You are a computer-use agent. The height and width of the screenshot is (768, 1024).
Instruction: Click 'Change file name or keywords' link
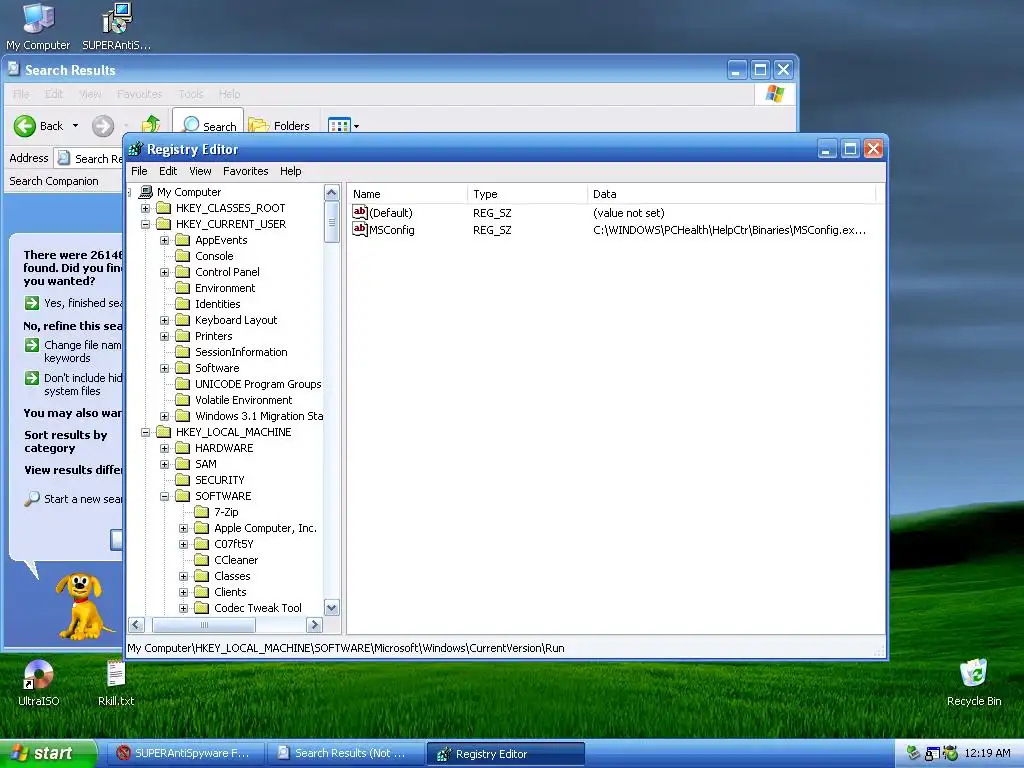(83, 351)
